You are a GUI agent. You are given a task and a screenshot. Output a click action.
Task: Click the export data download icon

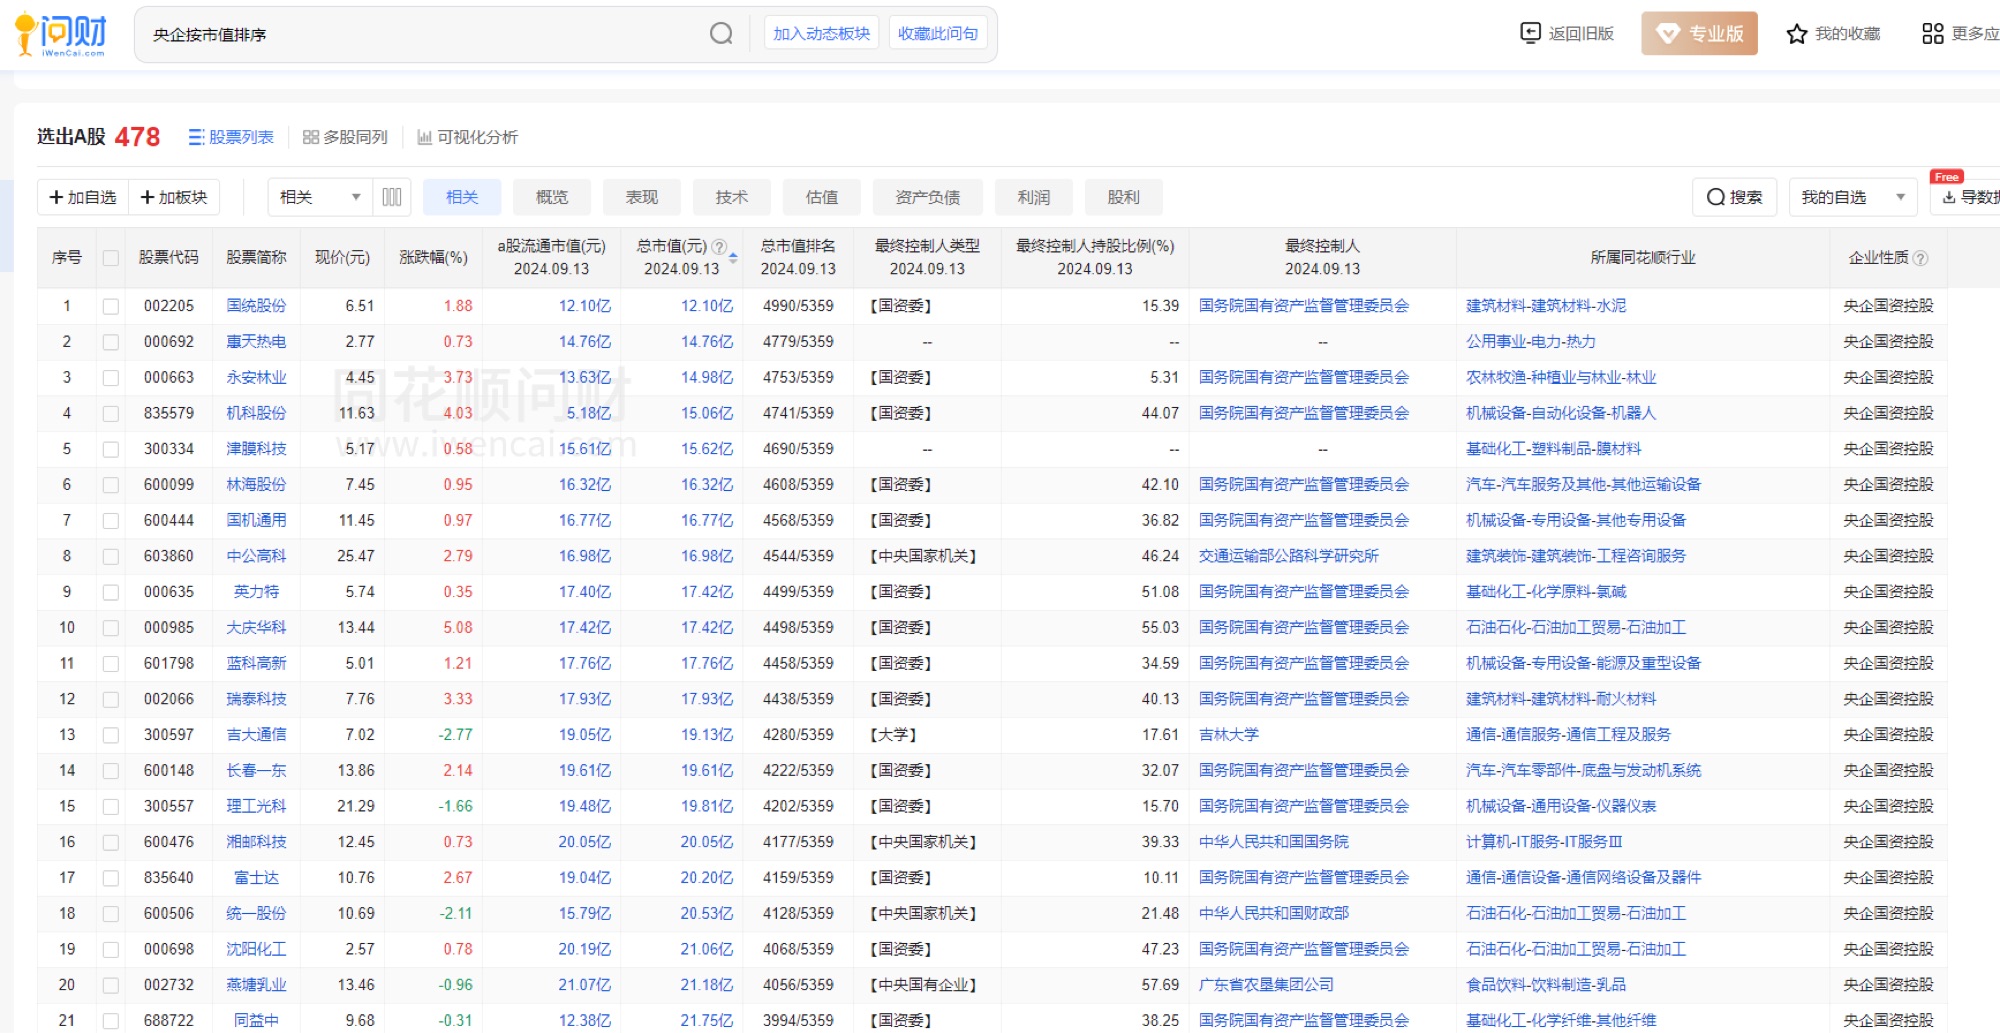point(1949,197)
